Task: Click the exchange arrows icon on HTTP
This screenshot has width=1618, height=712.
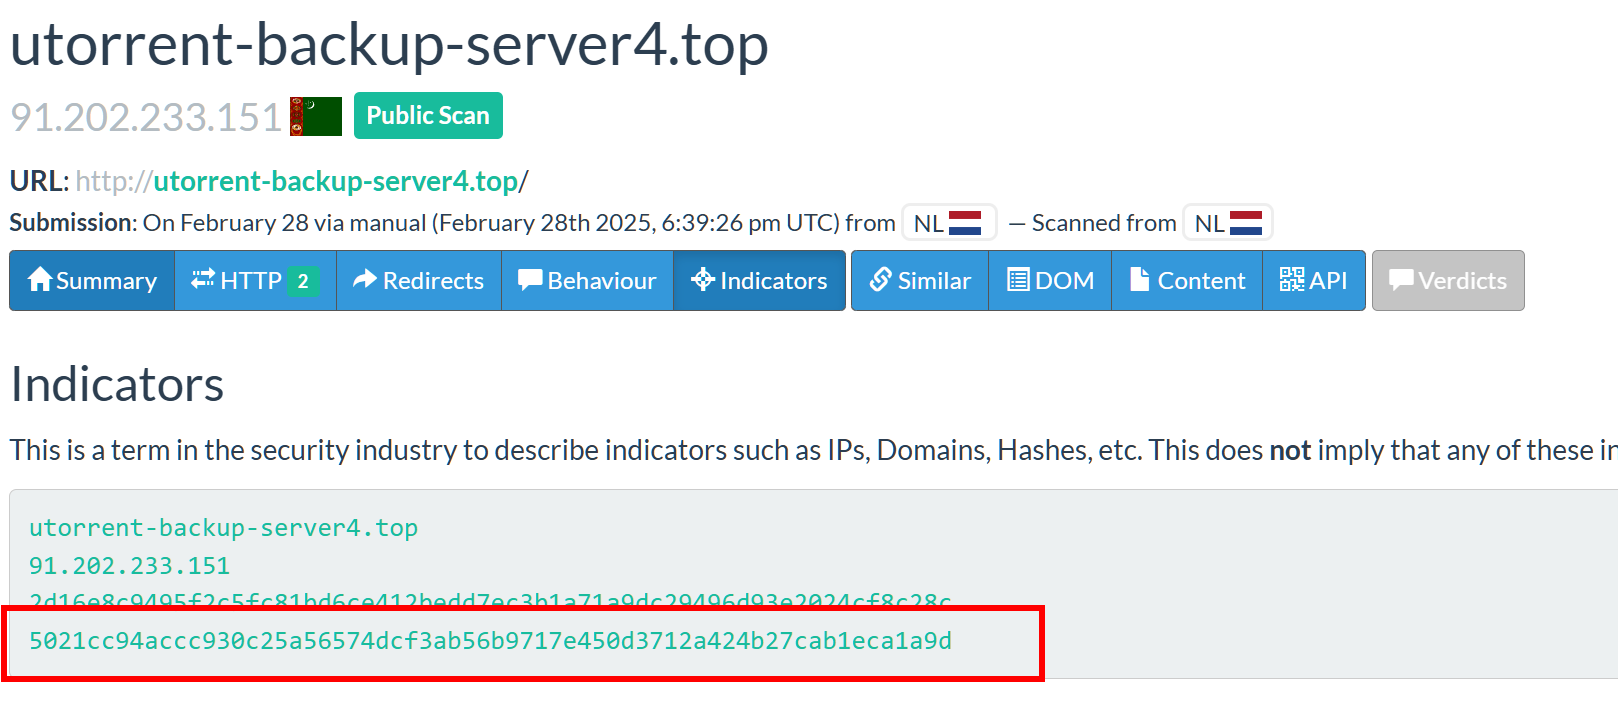Action: pos(203,279)
